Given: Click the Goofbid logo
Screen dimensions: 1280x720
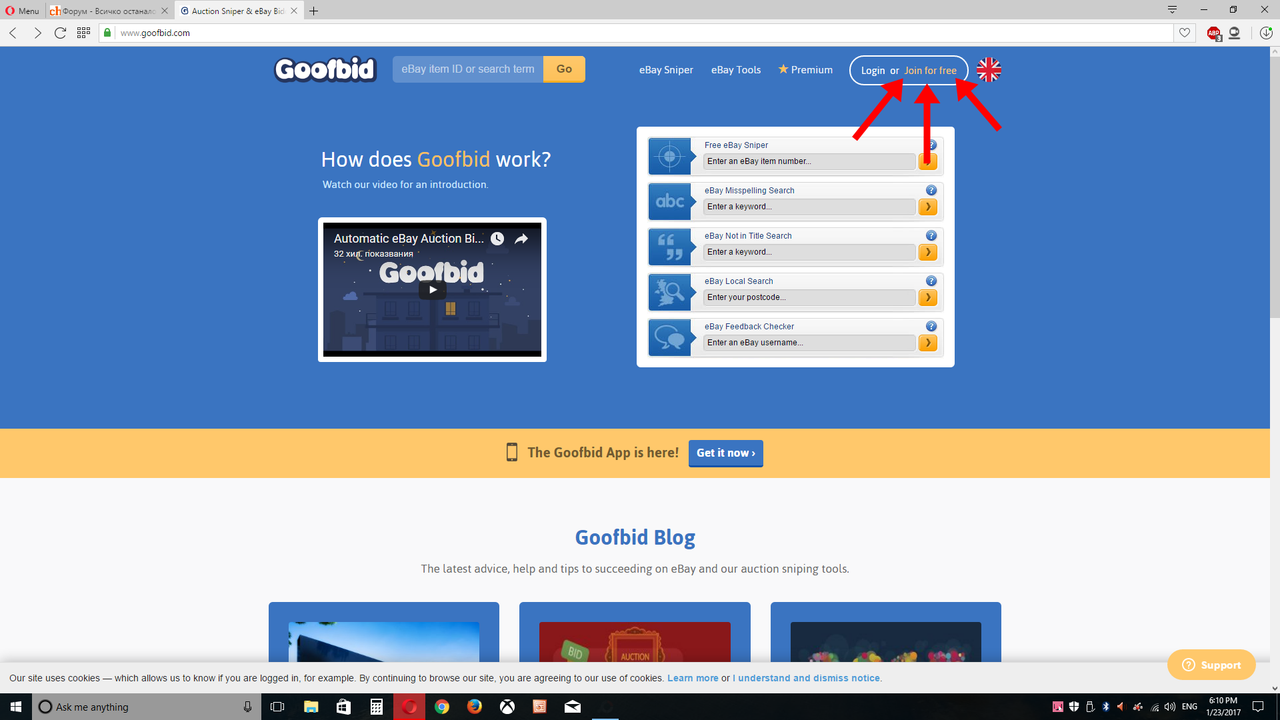Looking at the screenshot, I should pos(325,69).
